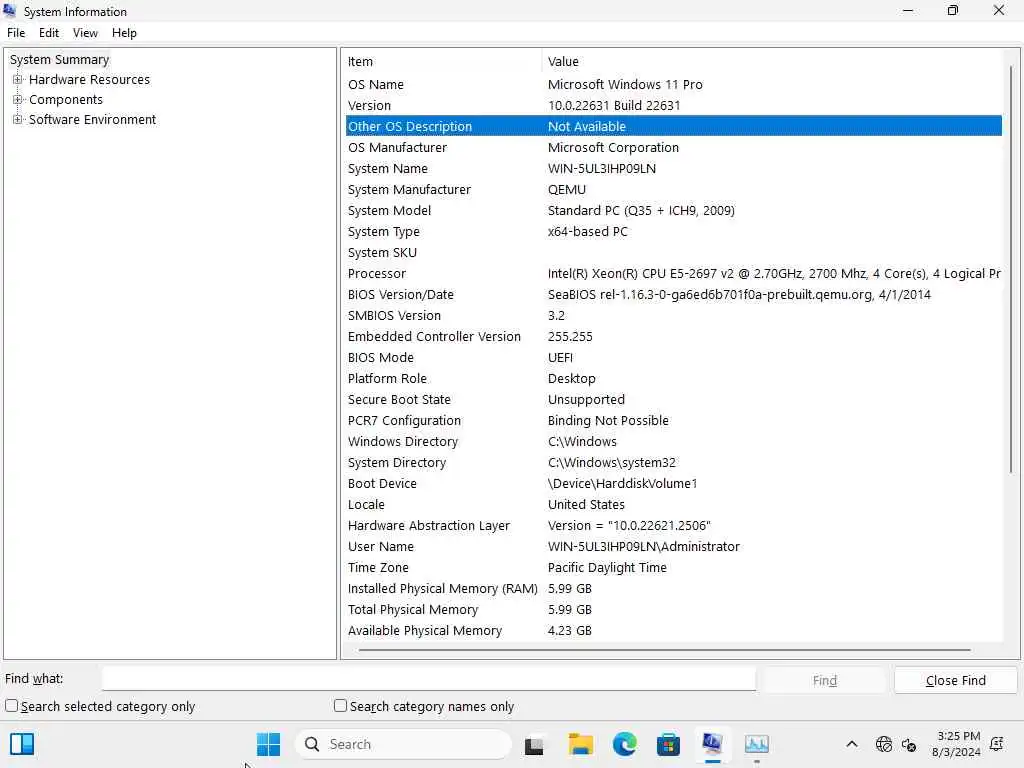Image resolution: width=1024 pixels, height=768 pixels.
Task: Open the Task Manager taskbar icon
Action: pos(756,744)
